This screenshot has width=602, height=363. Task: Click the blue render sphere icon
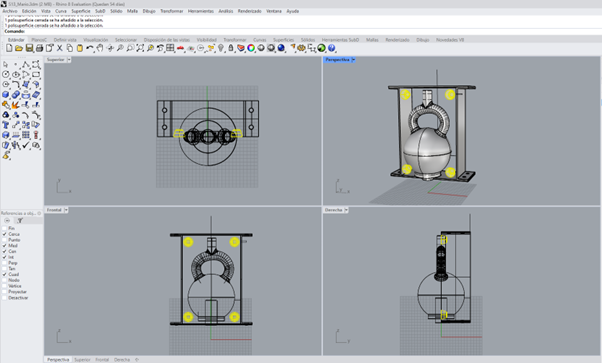click(x=281, y=48)
